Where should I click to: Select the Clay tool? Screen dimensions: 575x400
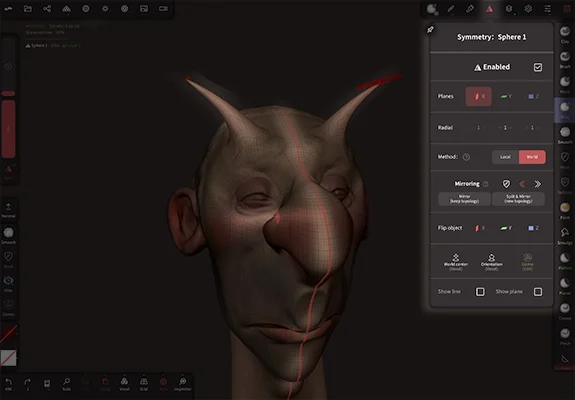[565, 34]
